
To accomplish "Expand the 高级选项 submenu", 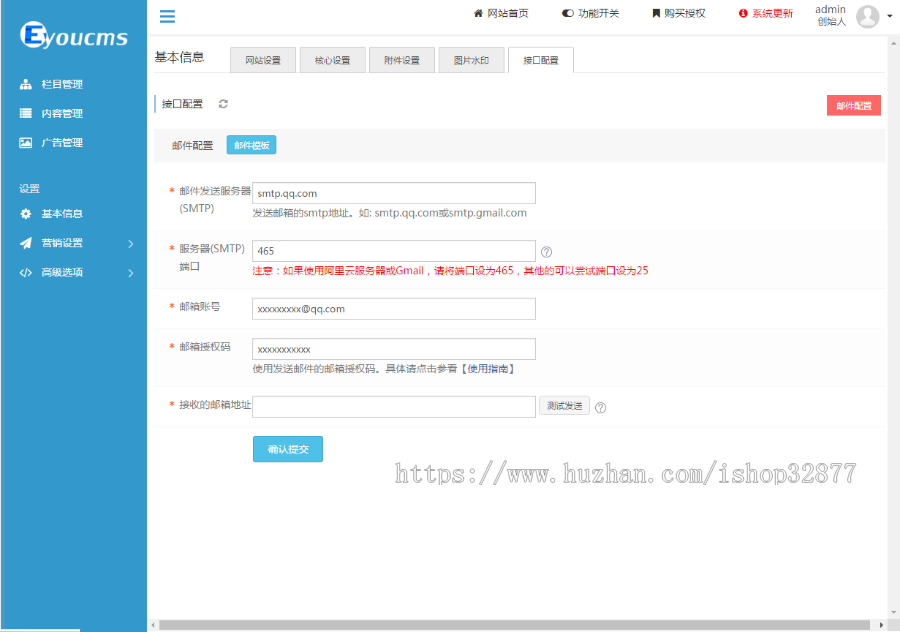I will tap(129, 271).
